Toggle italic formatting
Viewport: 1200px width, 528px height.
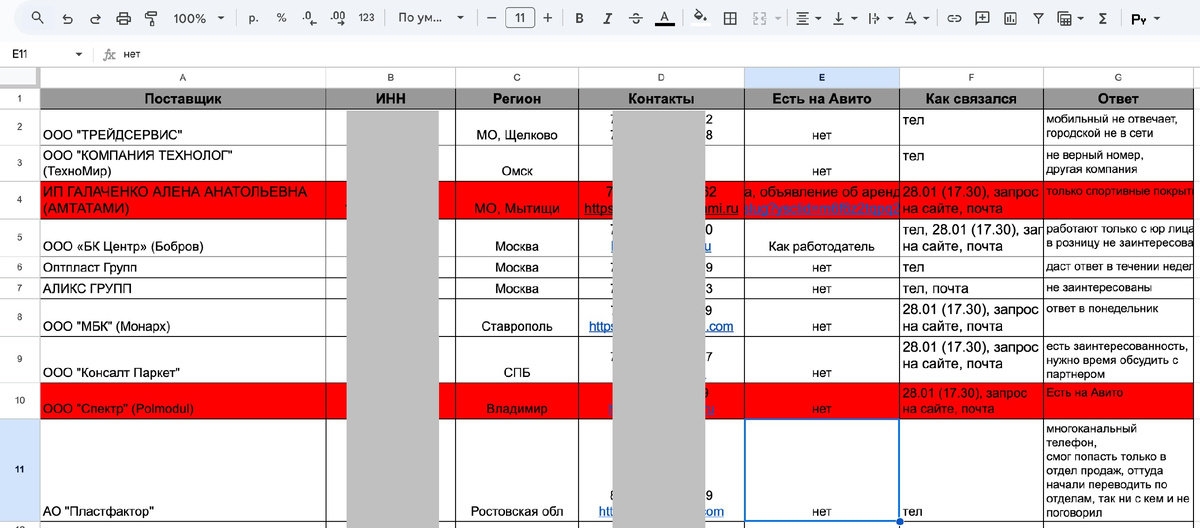click(608, 18)
